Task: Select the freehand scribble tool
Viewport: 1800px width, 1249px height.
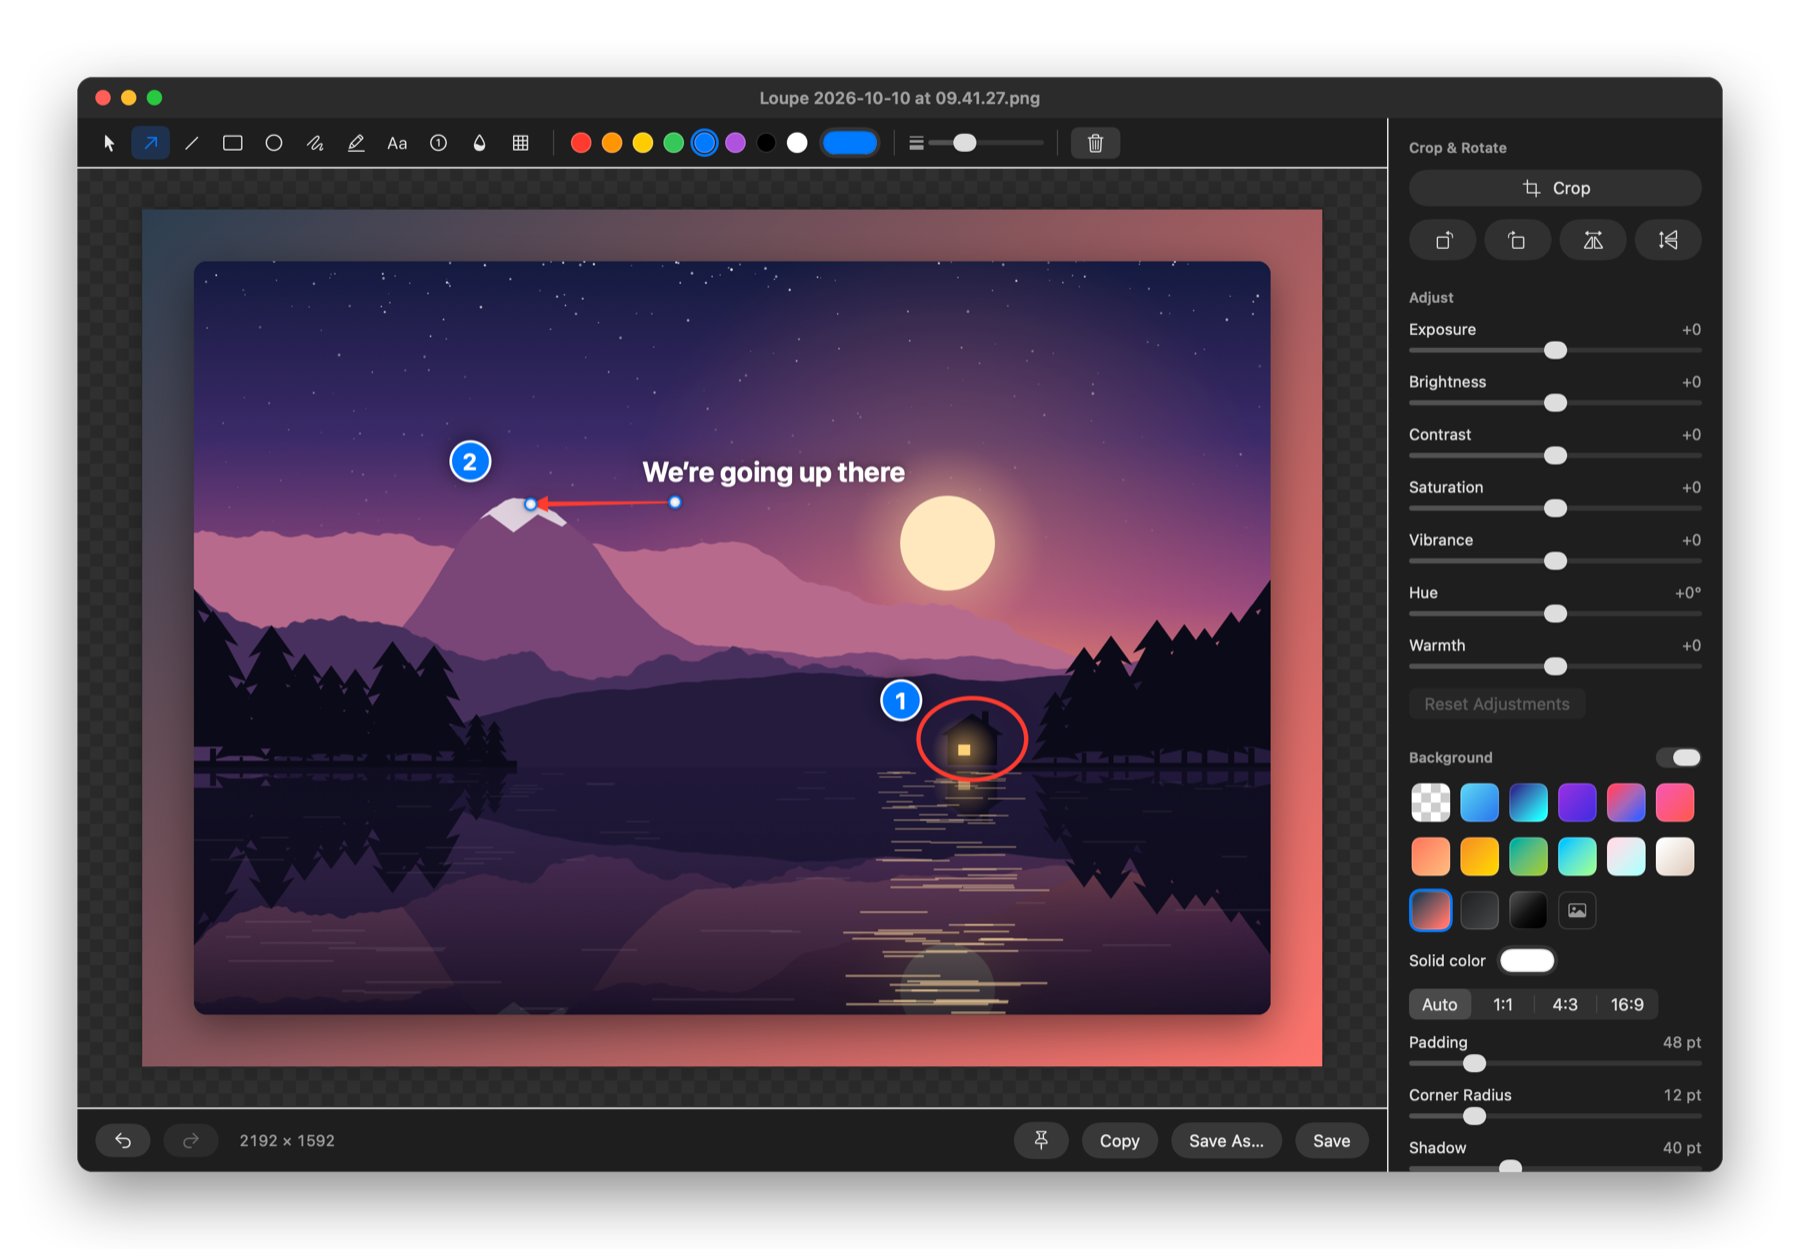Action: (315, 143)
